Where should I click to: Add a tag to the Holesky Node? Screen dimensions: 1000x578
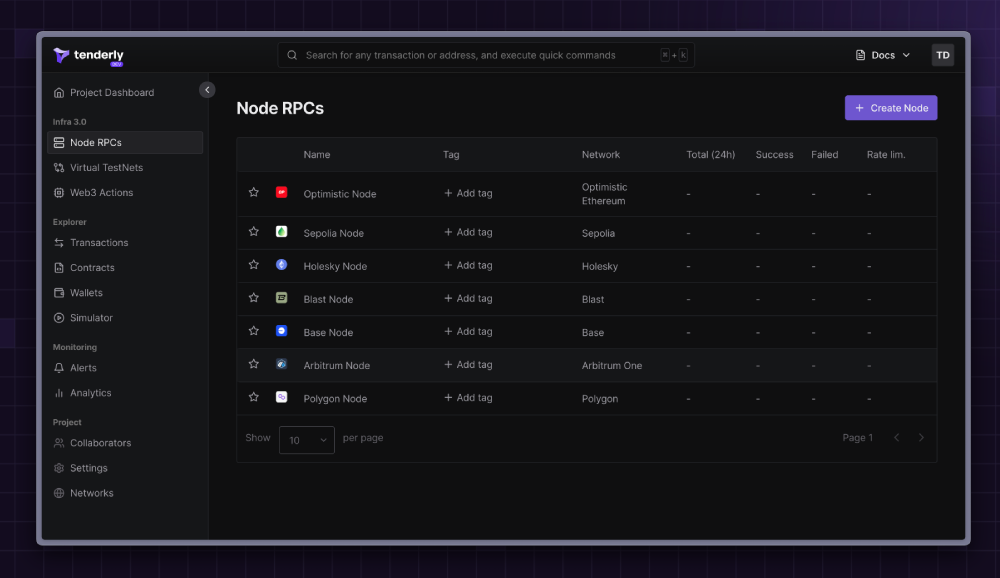[467, 264]
